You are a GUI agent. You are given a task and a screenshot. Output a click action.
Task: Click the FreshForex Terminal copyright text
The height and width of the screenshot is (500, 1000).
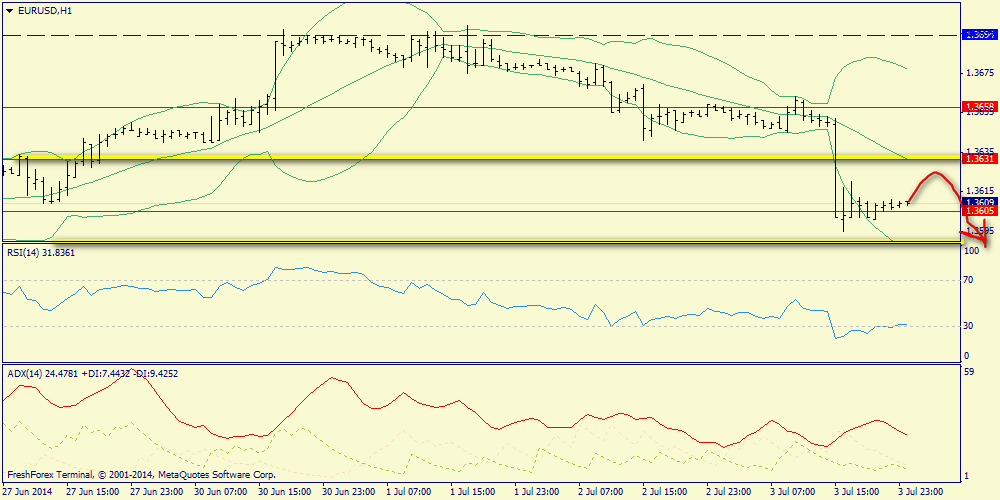pyautogui.click(x=142, y=475)
